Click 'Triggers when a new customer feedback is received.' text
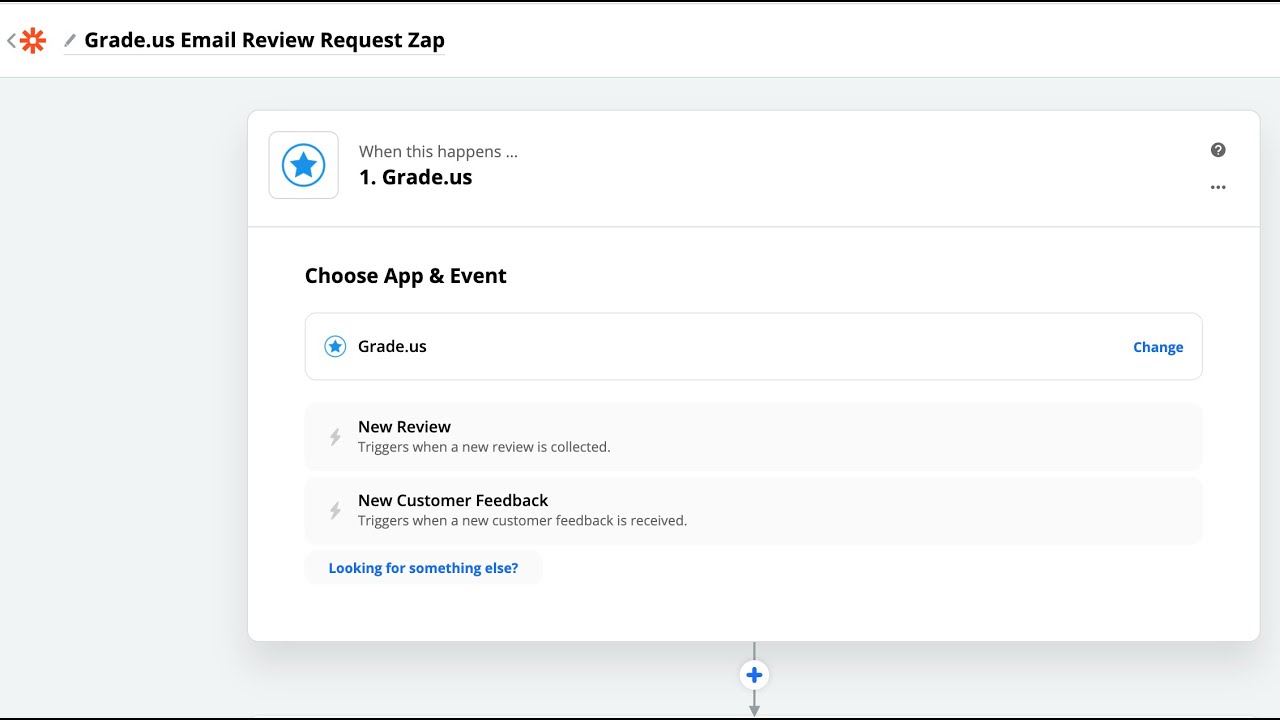Screen dimensions: 1280x720 pyautogui.click(x=522, y=521)
